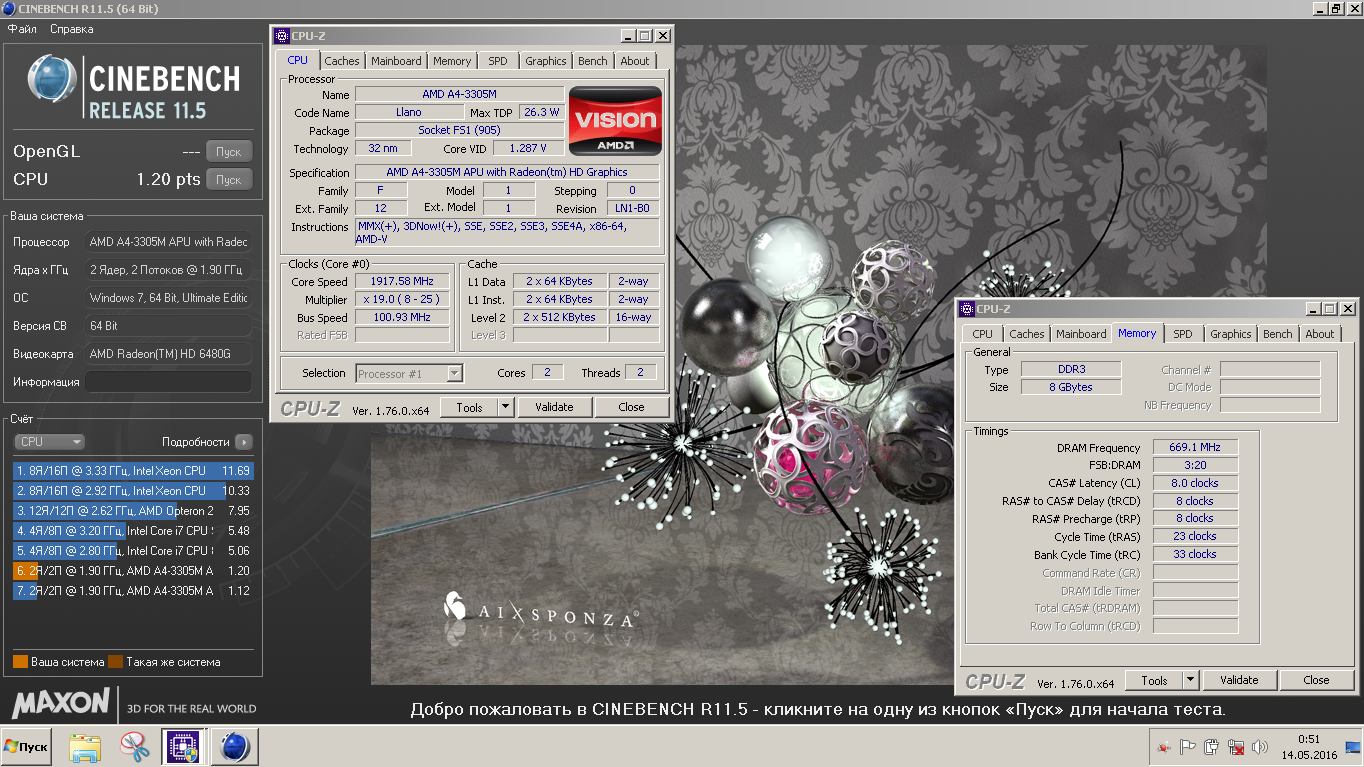Run the CPU test with Пуск button

coord(229,180)
